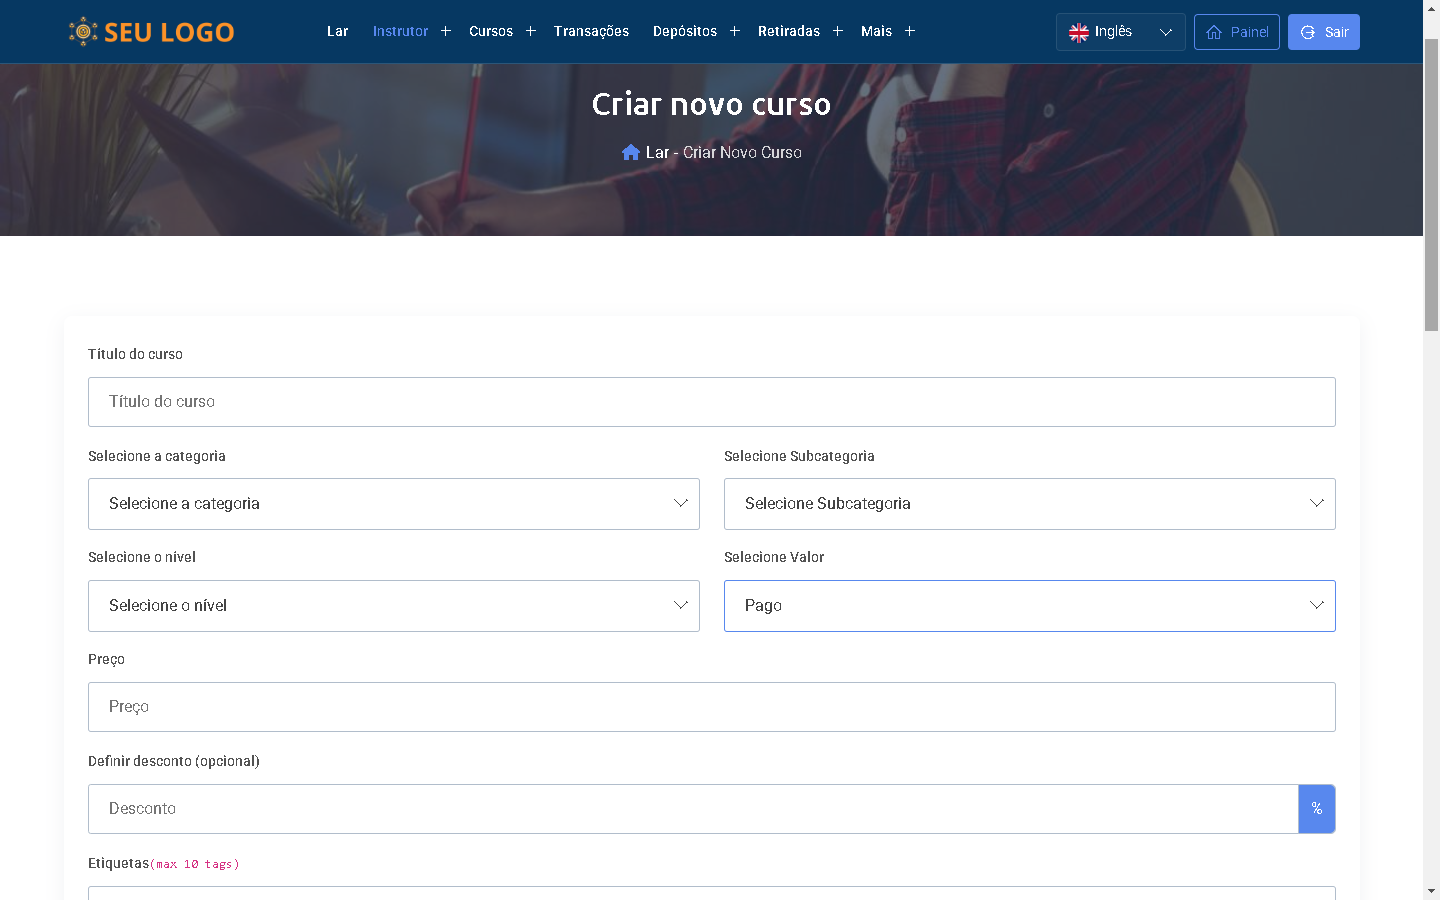Open the Inglês language selector

pos(1120,32)
